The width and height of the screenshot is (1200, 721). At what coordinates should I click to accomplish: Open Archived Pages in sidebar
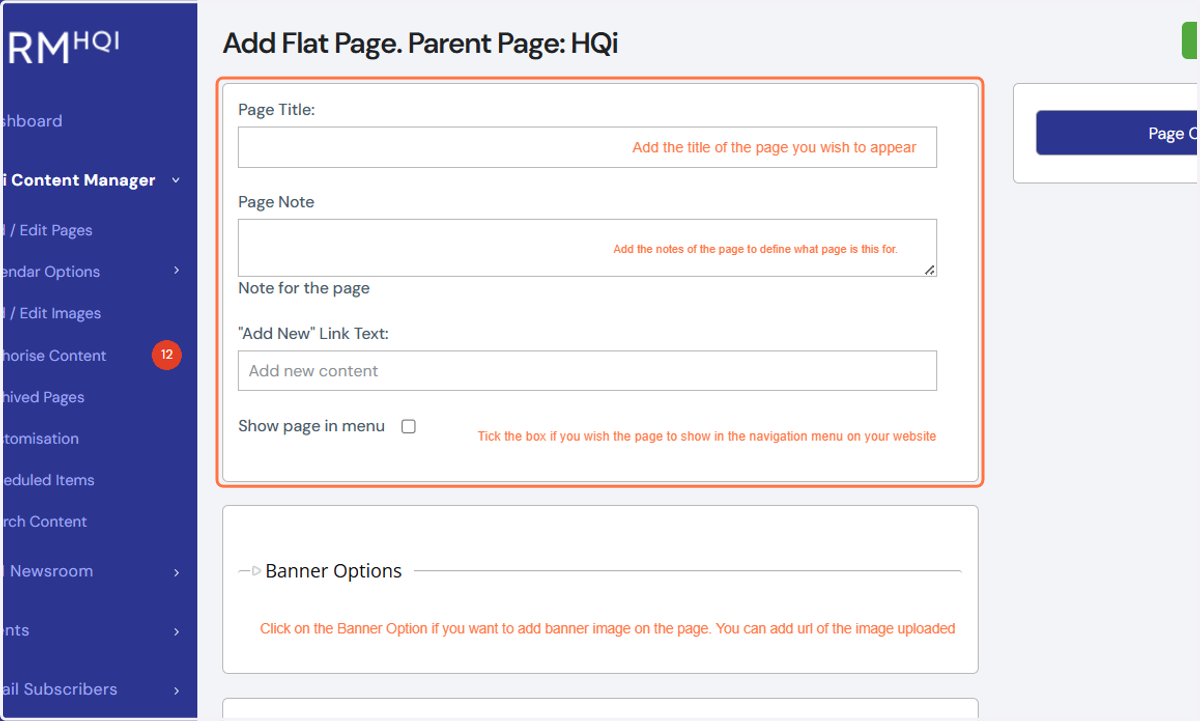tap(43, 397)
